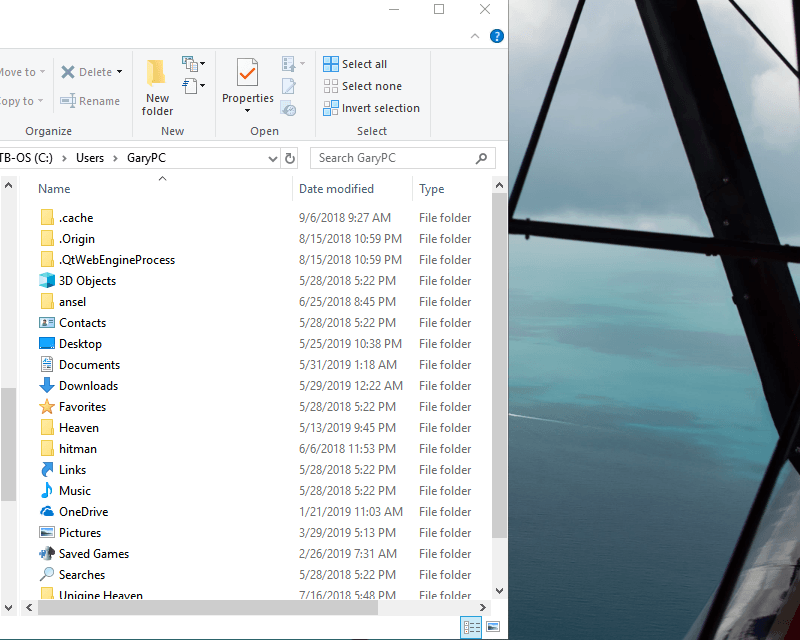Select the Saved Games folder
Viewport: 800px width, 640px height.
point(93,553)
